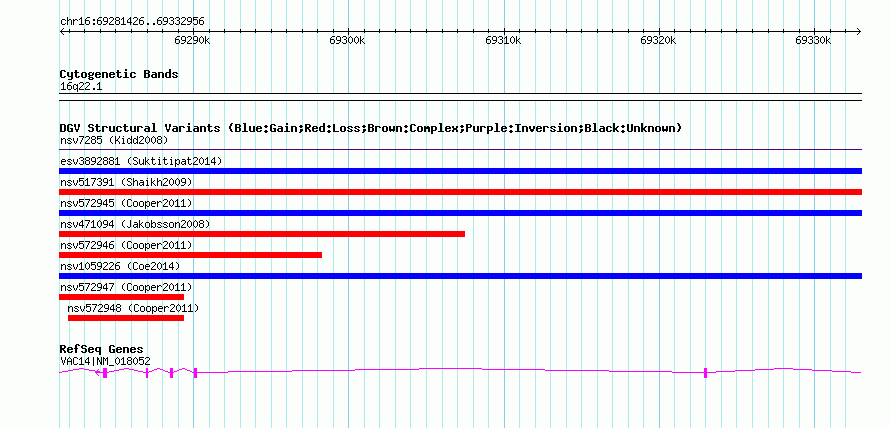Click the chr16:69281426..69332956 coordinate label
The image size is (890, 428).
click(132, 22)
